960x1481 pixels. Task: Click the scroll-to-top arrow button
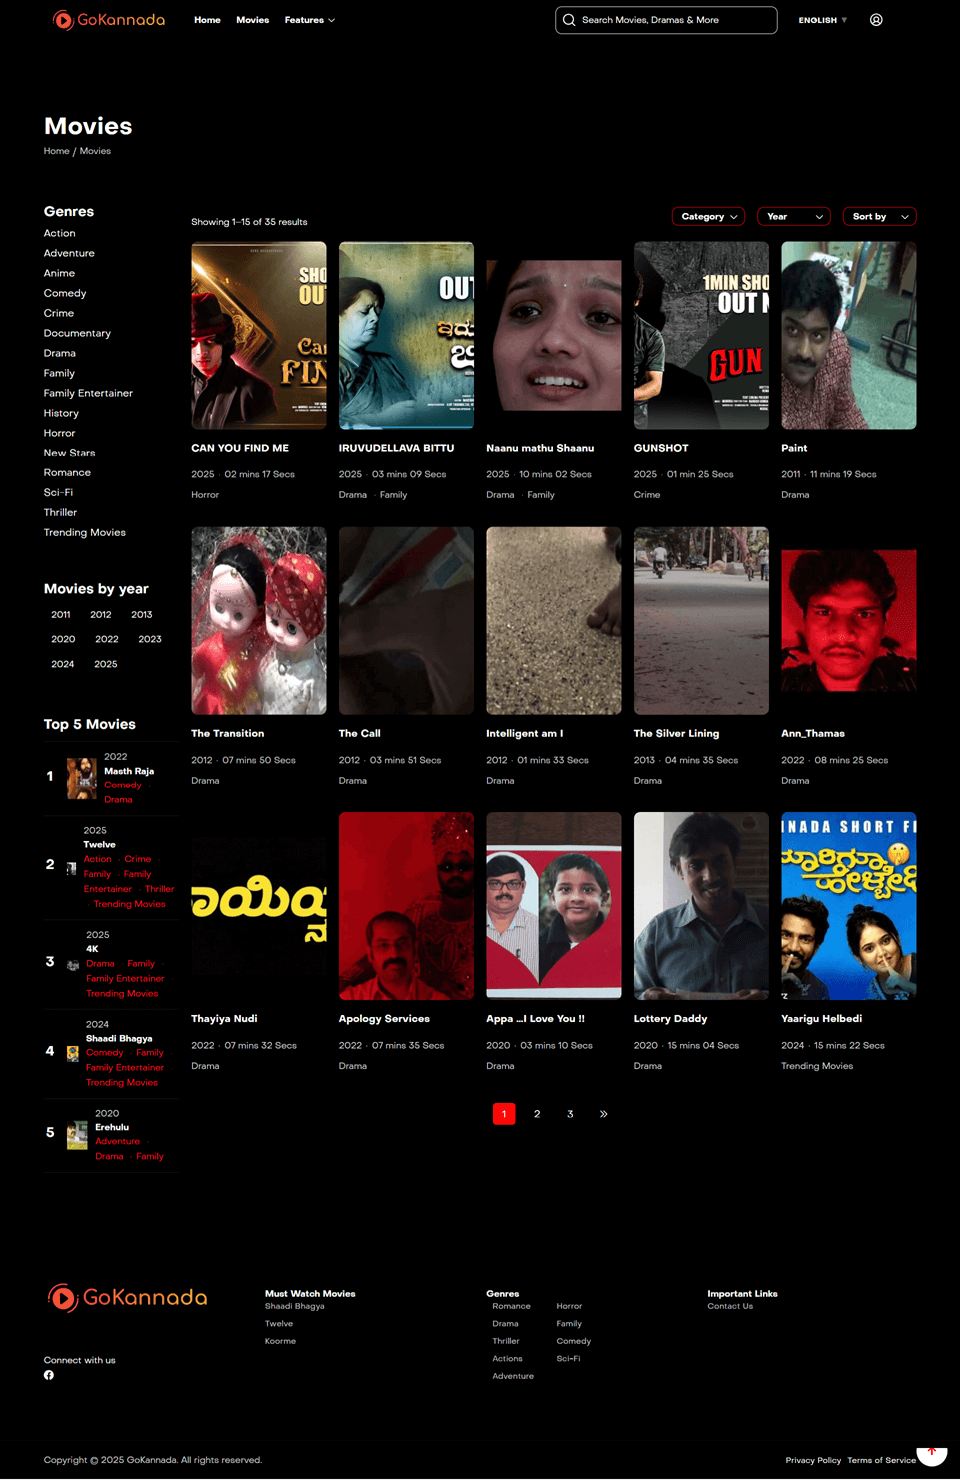coord(931,1453)
